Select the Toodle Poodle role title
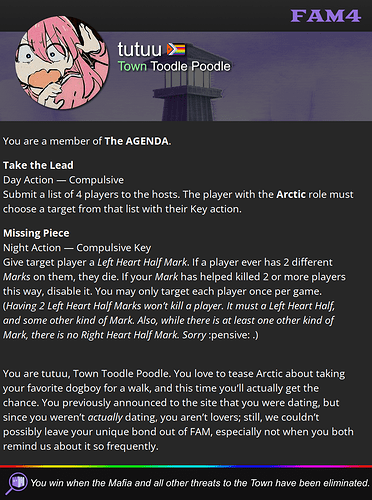 tap(190, 66)
